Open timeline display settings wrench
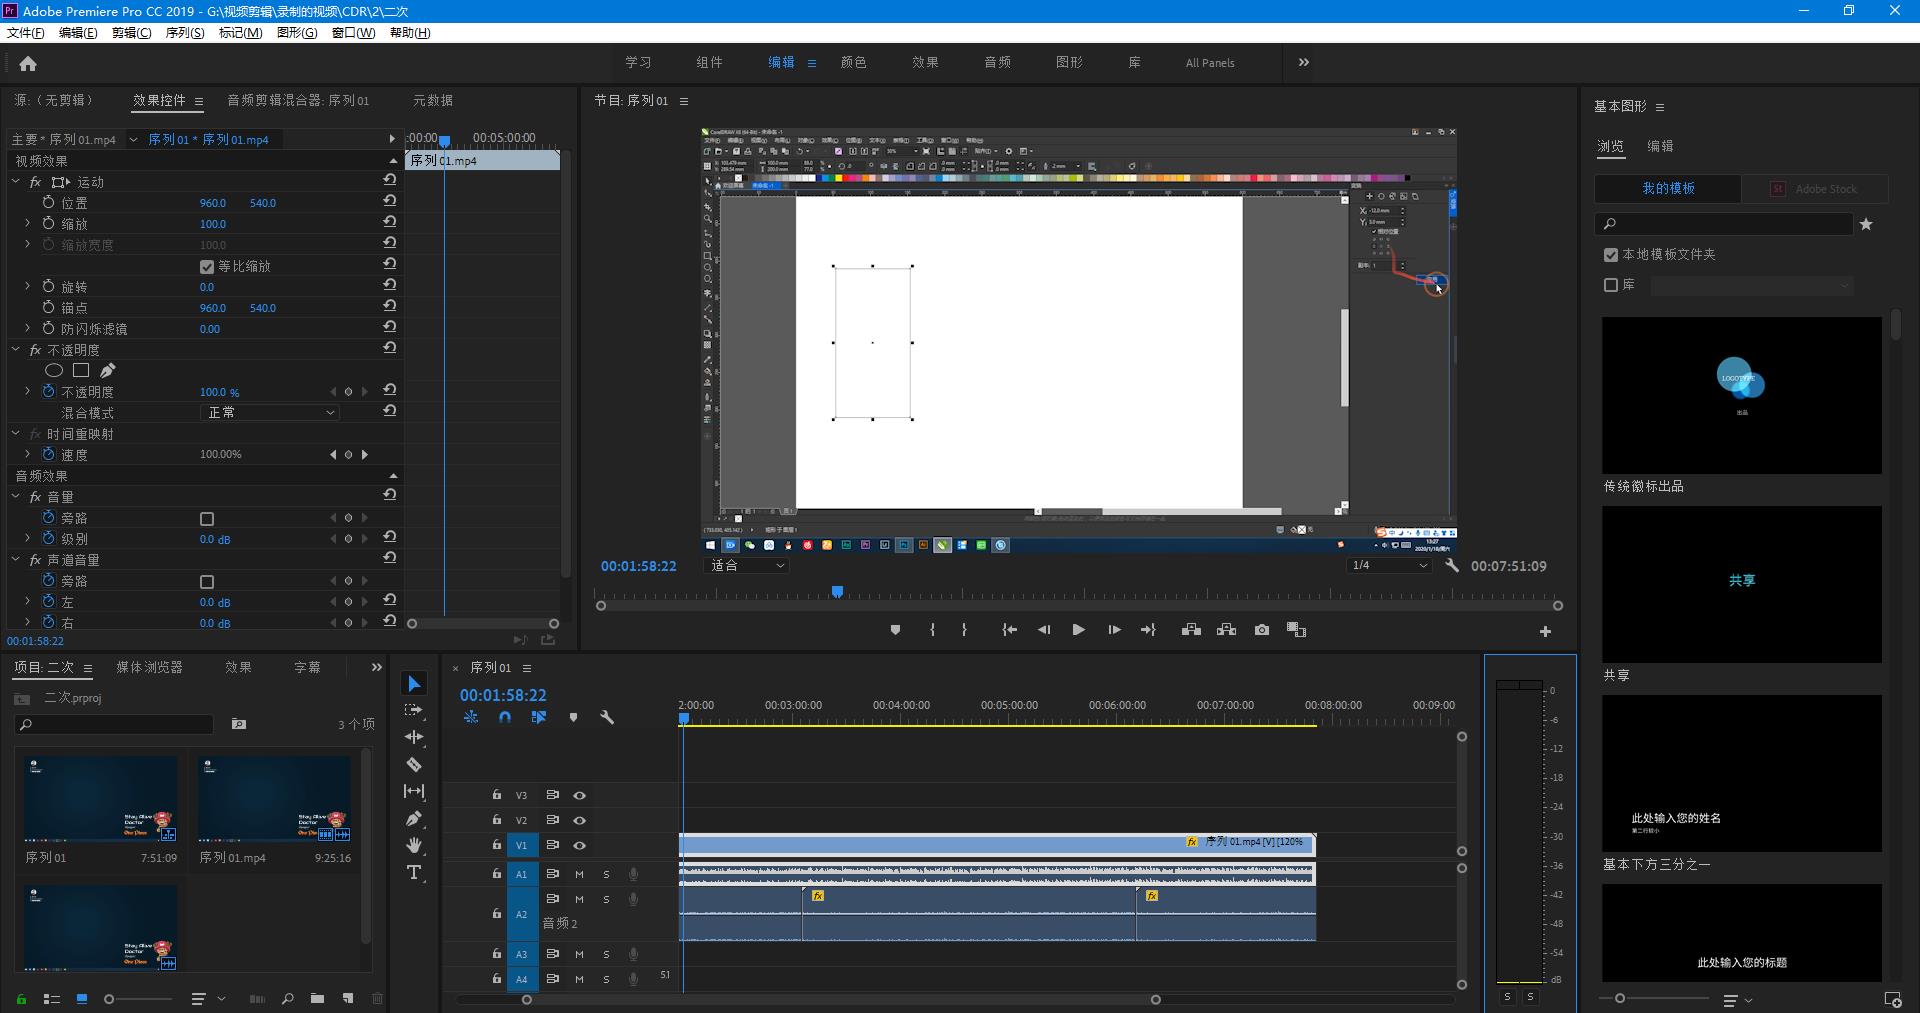 pyautogui.click(x=607, y=717)
